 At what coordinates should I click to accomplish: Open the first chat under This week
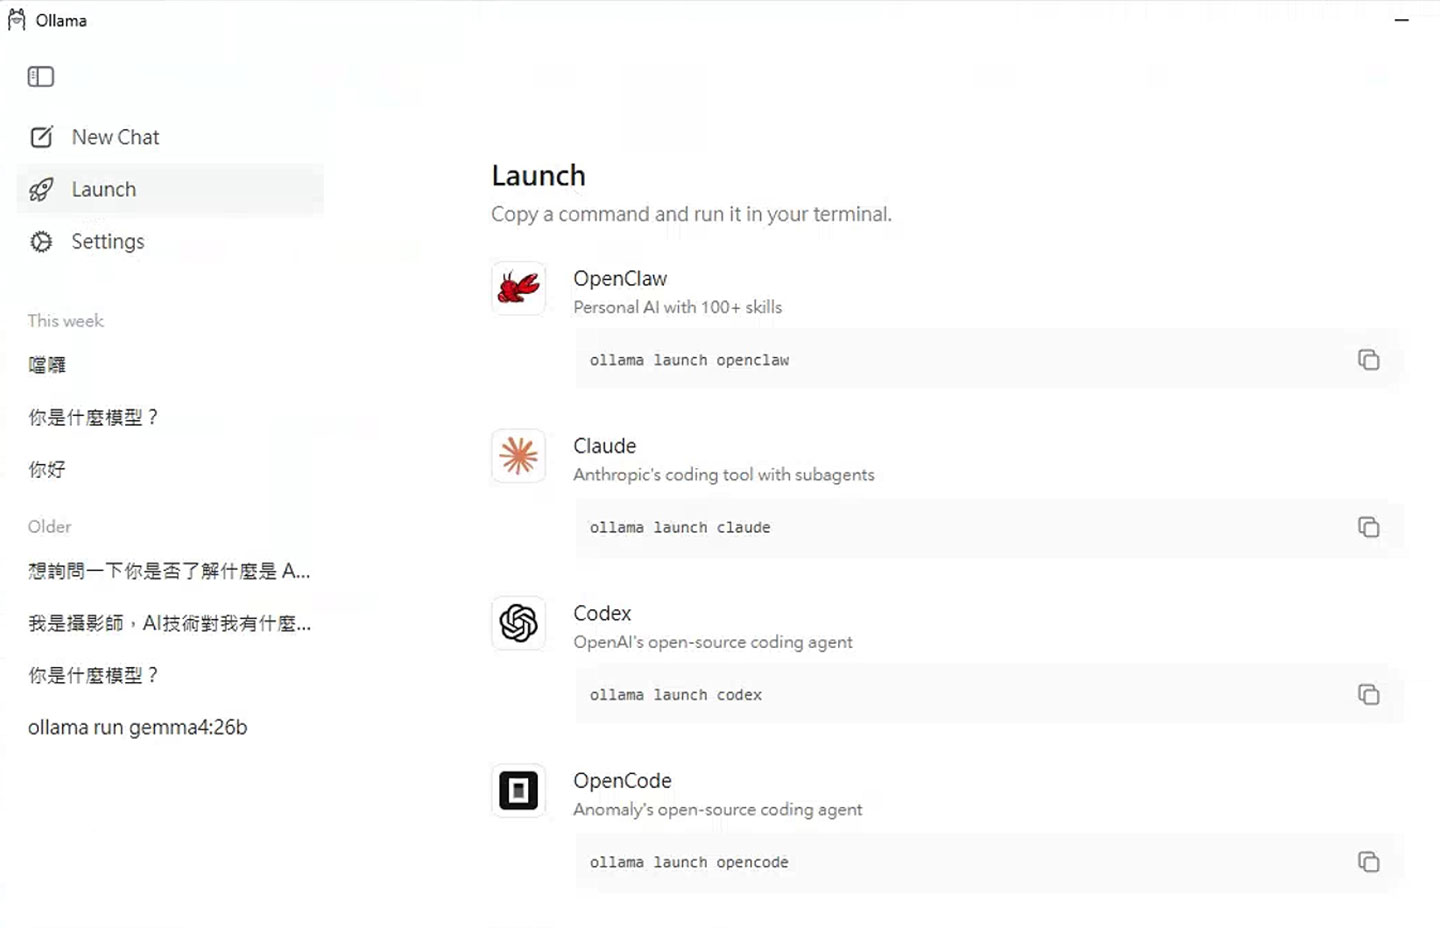coord(47,365)
